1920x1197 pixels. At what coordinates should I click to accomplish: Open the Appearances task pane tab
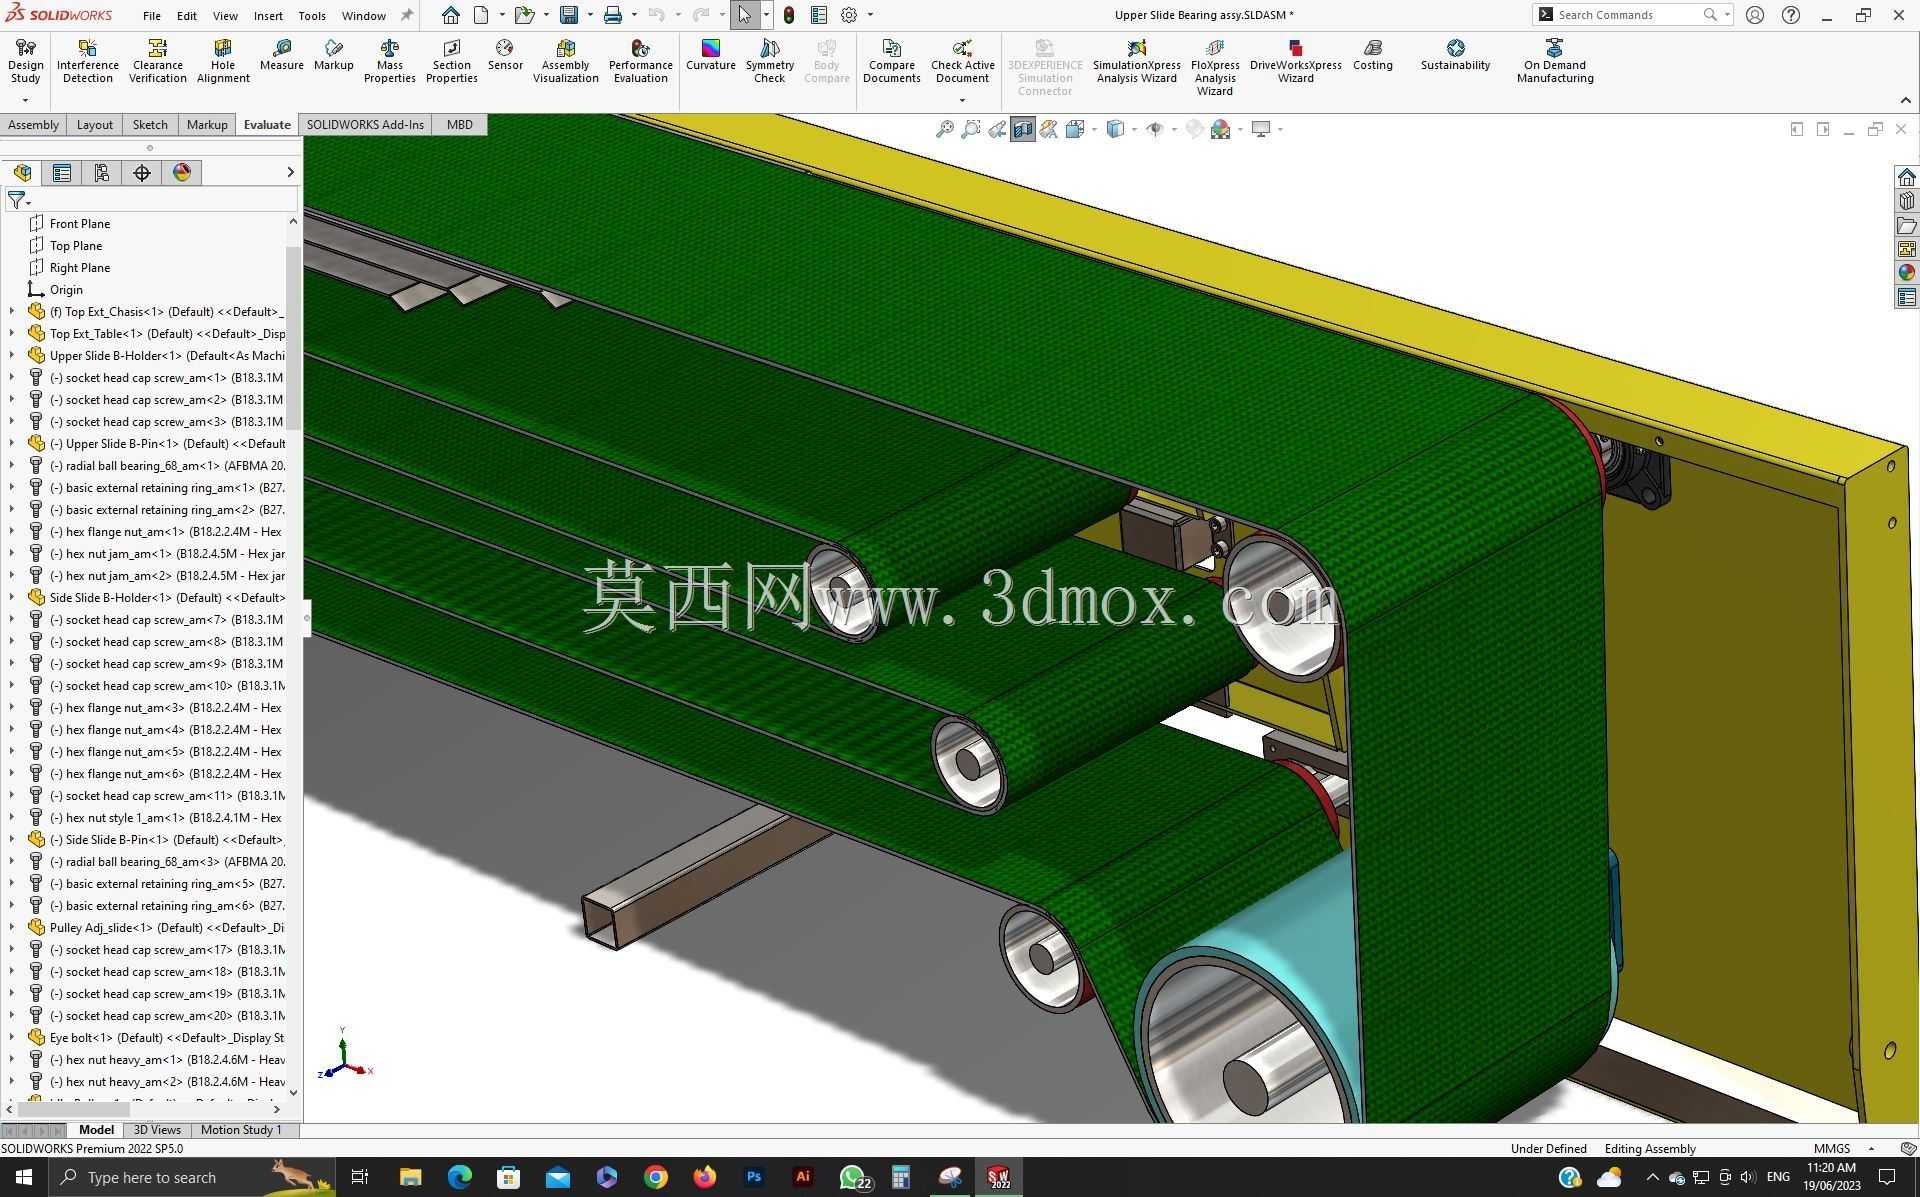1906,273
